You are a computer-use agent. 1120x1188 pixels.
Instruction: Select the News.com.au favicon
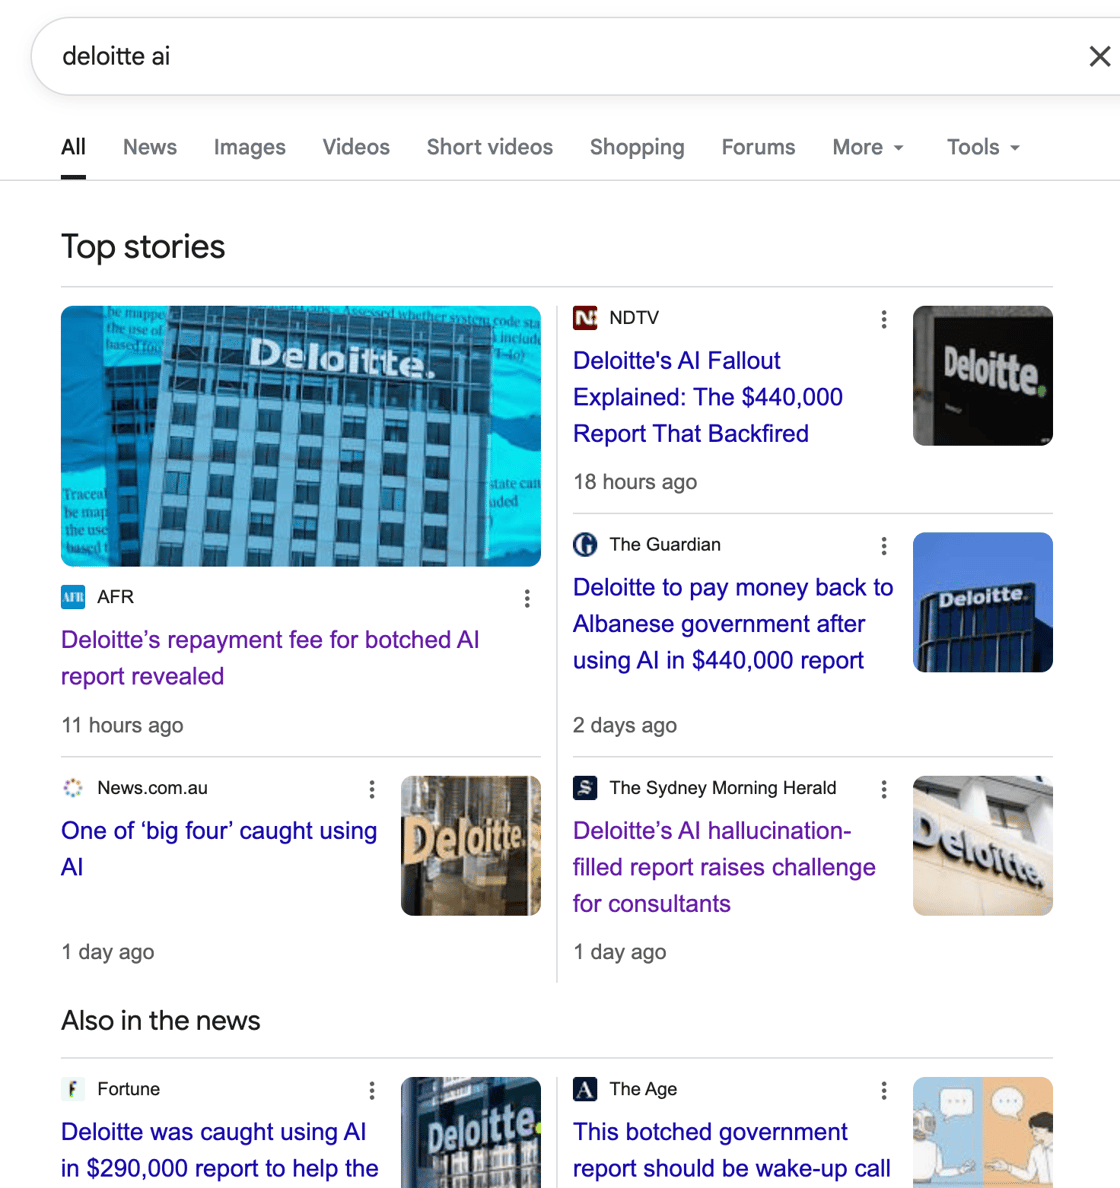coord(72,789)
